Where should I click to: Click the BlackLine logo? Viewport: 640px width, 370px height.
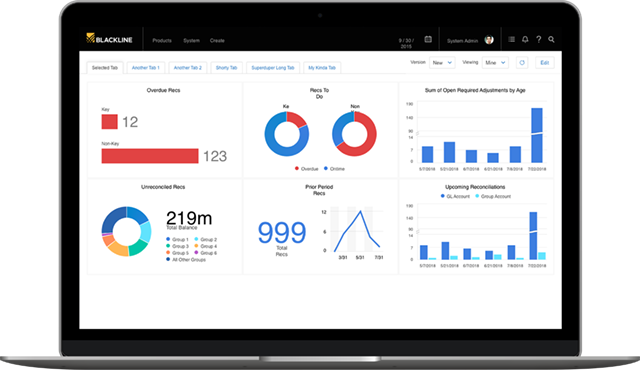(x=109, y=39)
